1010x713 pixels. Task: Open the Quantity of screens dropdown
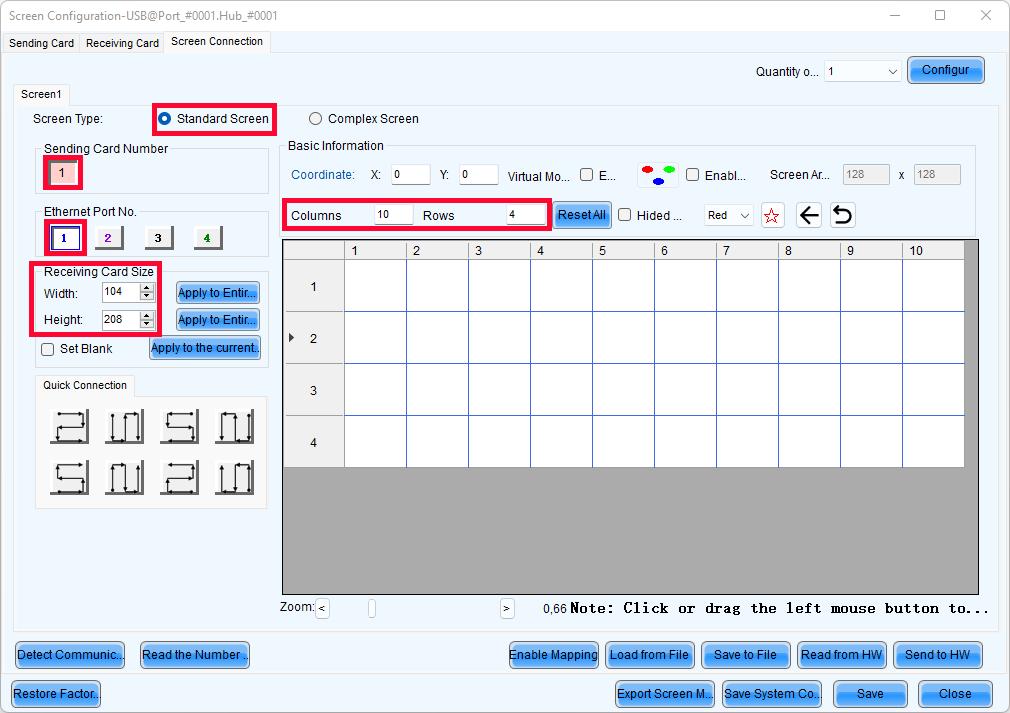[x=862, y=71]
